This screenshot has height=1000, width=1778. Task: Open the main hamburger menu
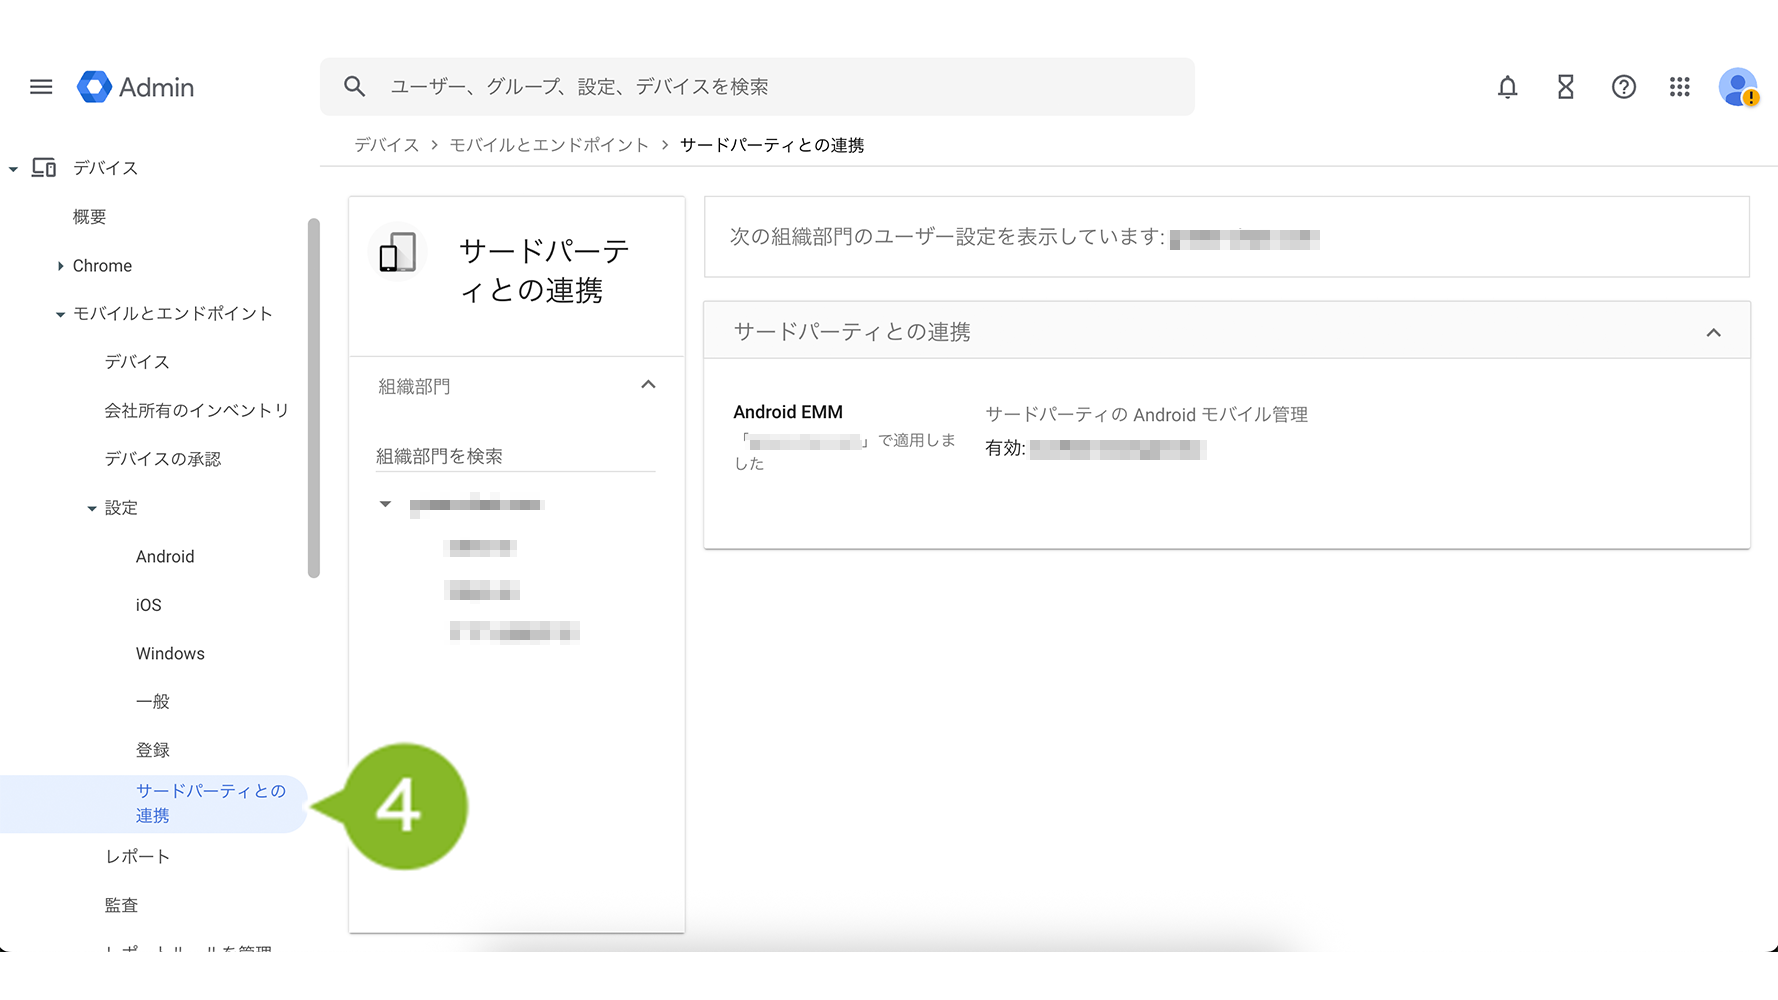click(x=41, y=87)
